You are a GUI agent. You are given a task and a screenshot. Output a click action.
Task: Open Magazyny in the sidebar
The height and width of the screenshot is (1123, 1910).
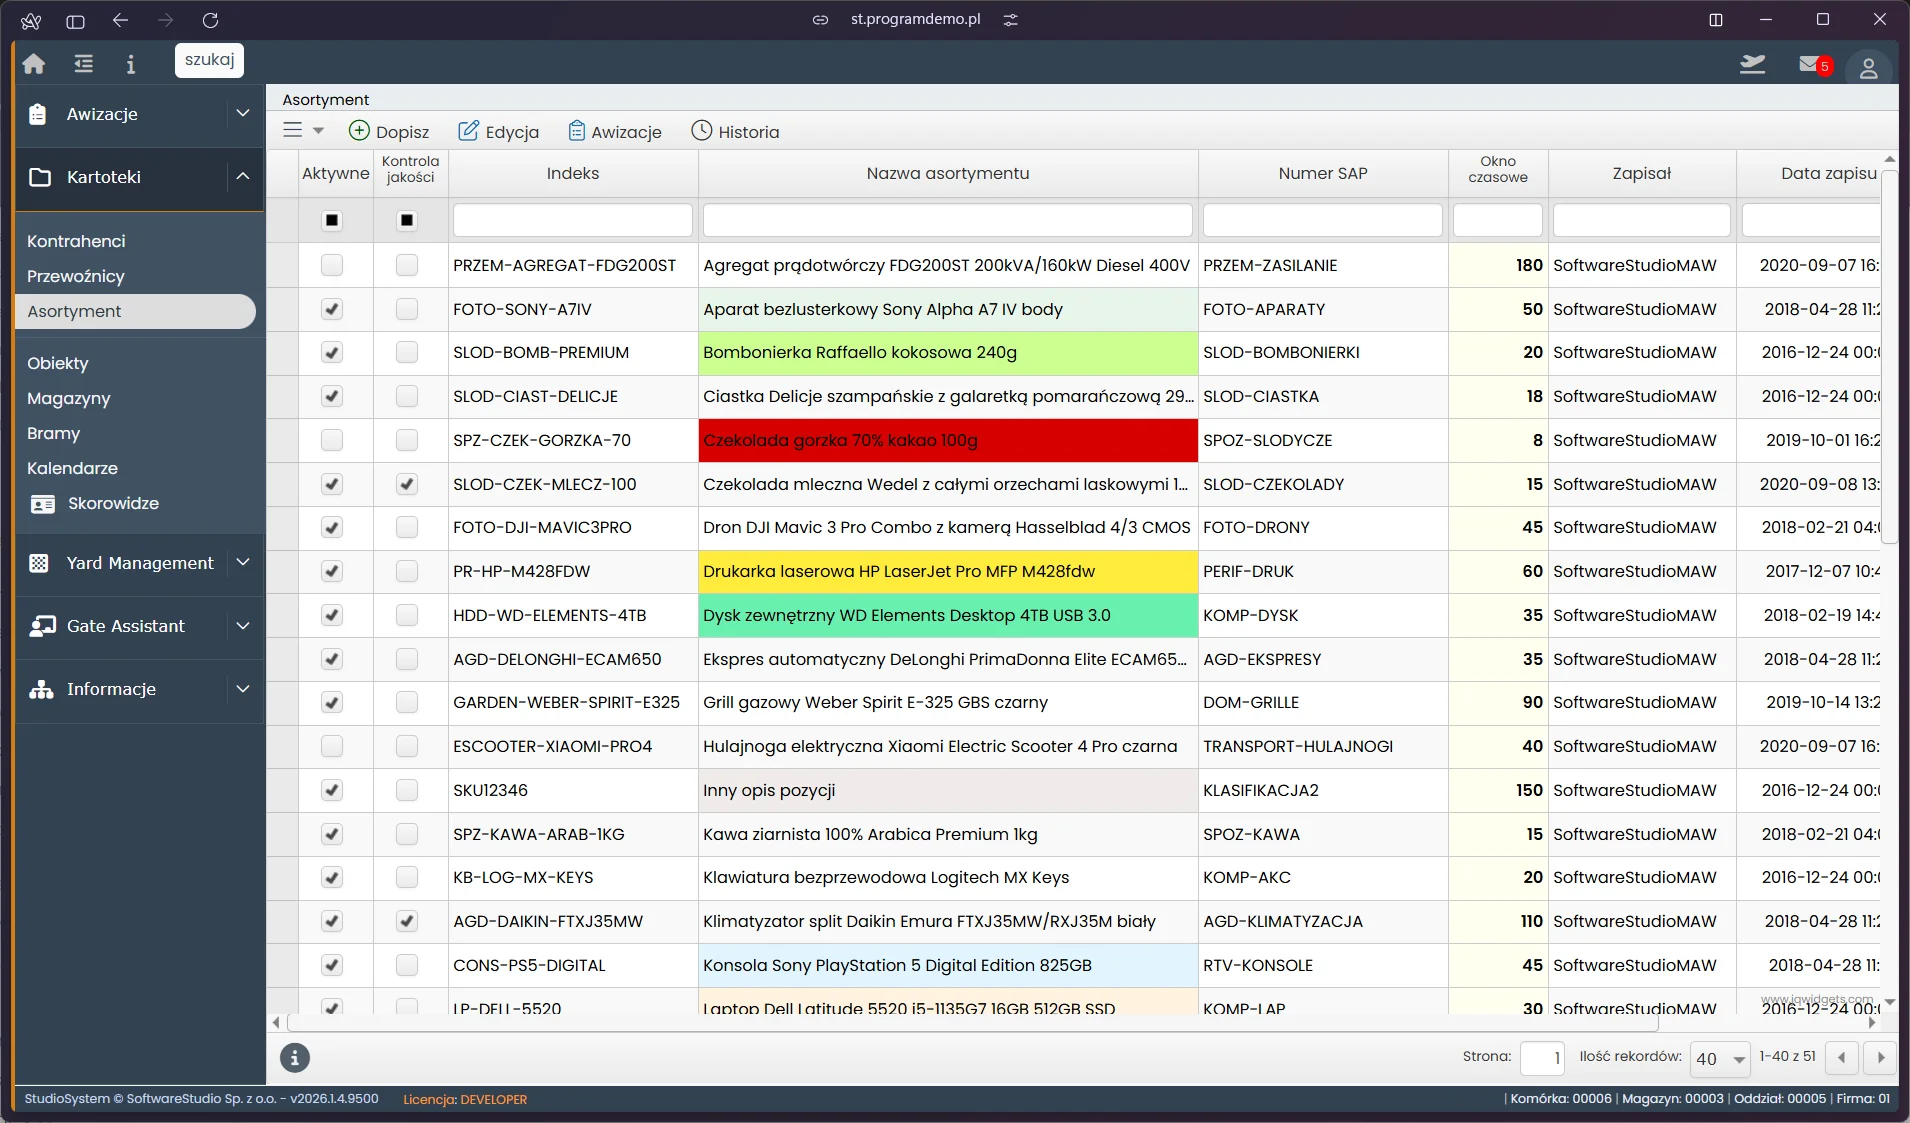[x=68, y=398]
